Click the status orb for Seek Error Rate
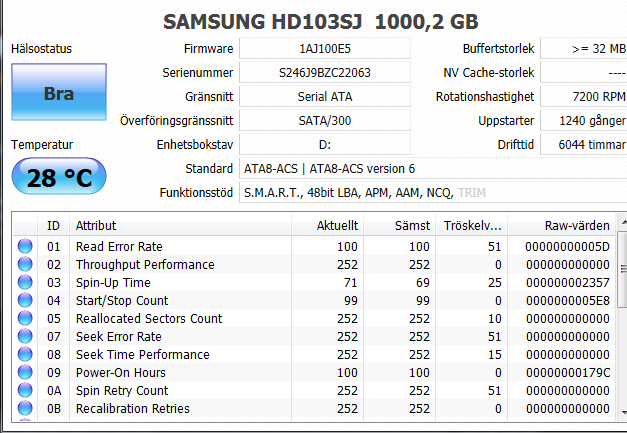 click(x=25, y=336)
